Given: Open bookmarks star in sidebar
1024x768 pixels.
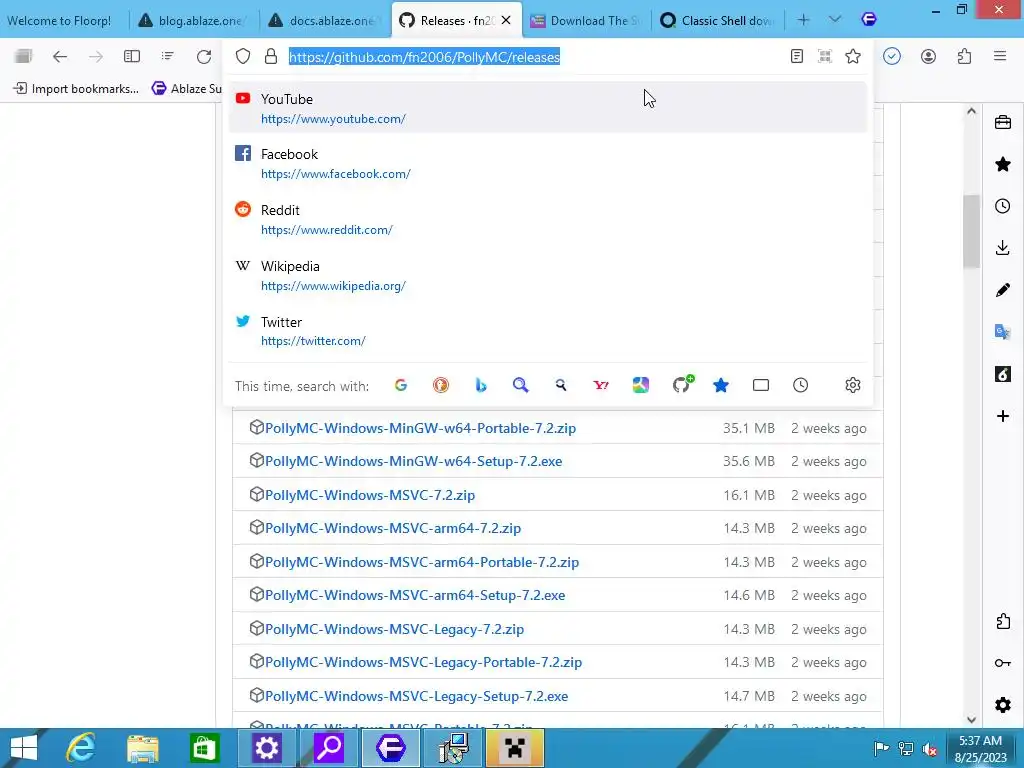Looking at the screenshot, I should click(x=1003, y=164).
